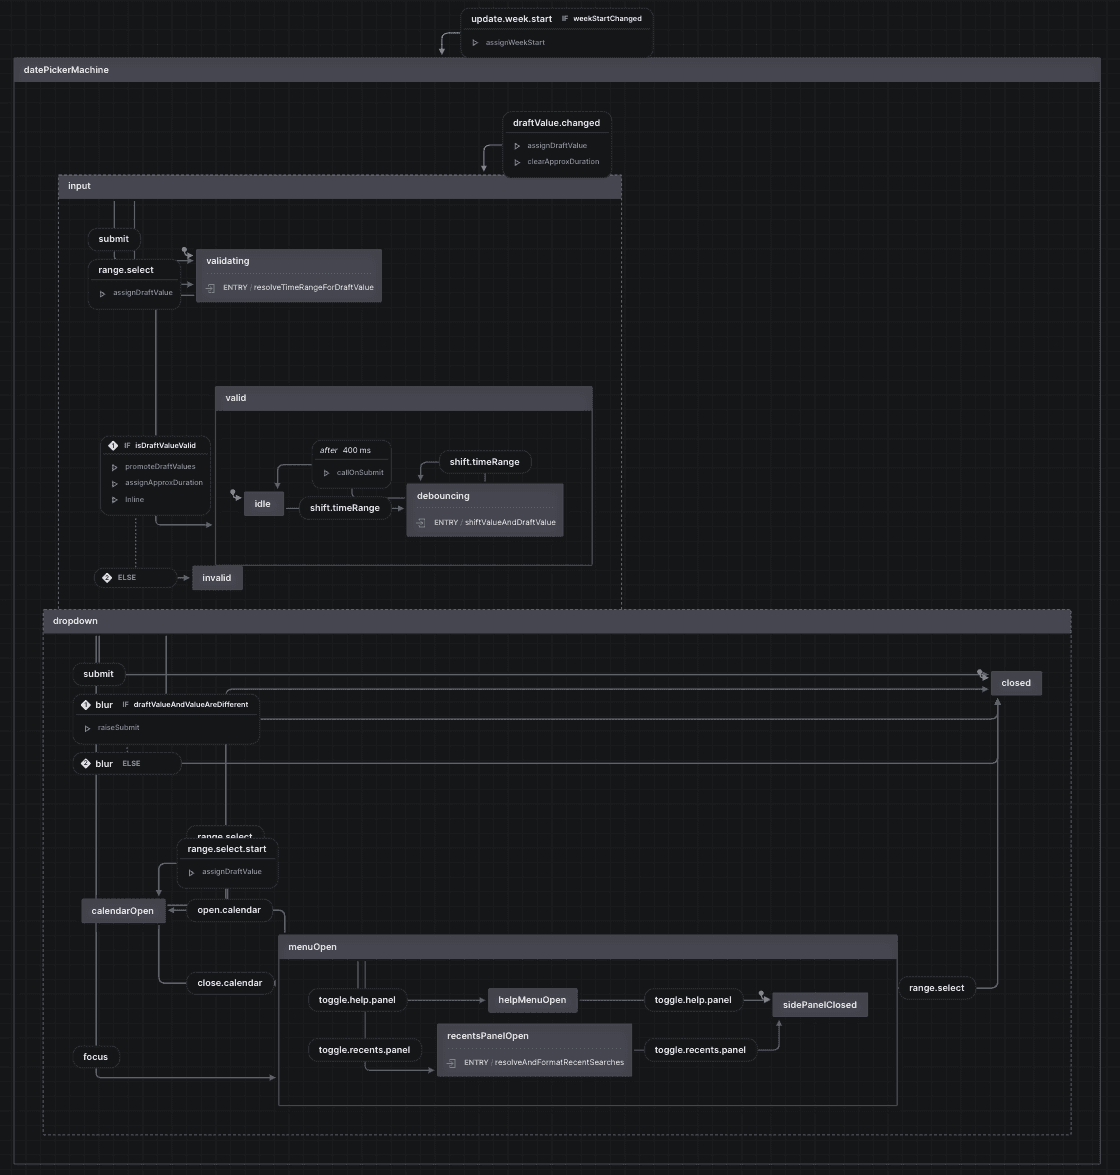1120x1175 pixels.
Task: Click the datePickerMachine title bar
Action: [x=66, y=69]
